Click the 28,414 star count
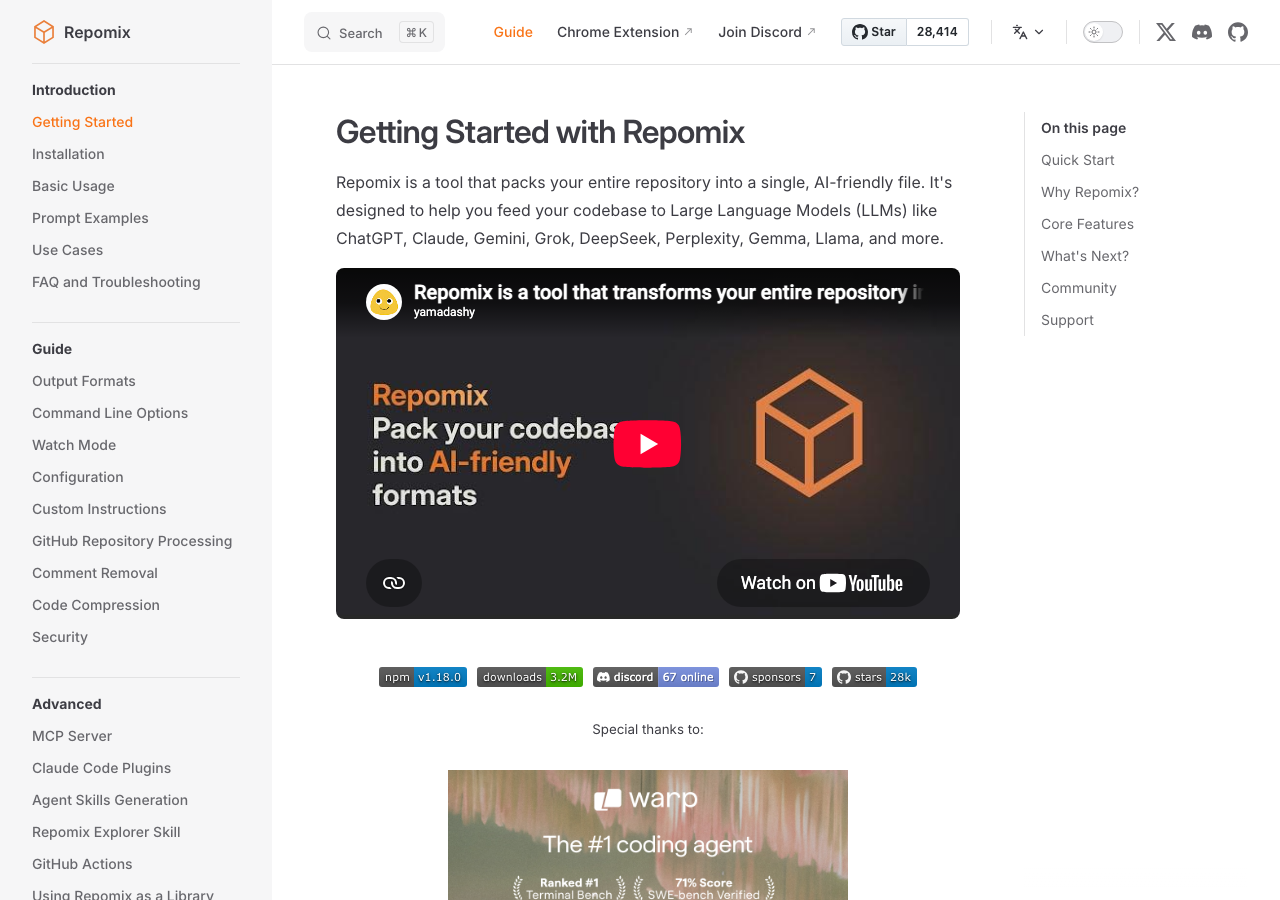 (937, 32)
